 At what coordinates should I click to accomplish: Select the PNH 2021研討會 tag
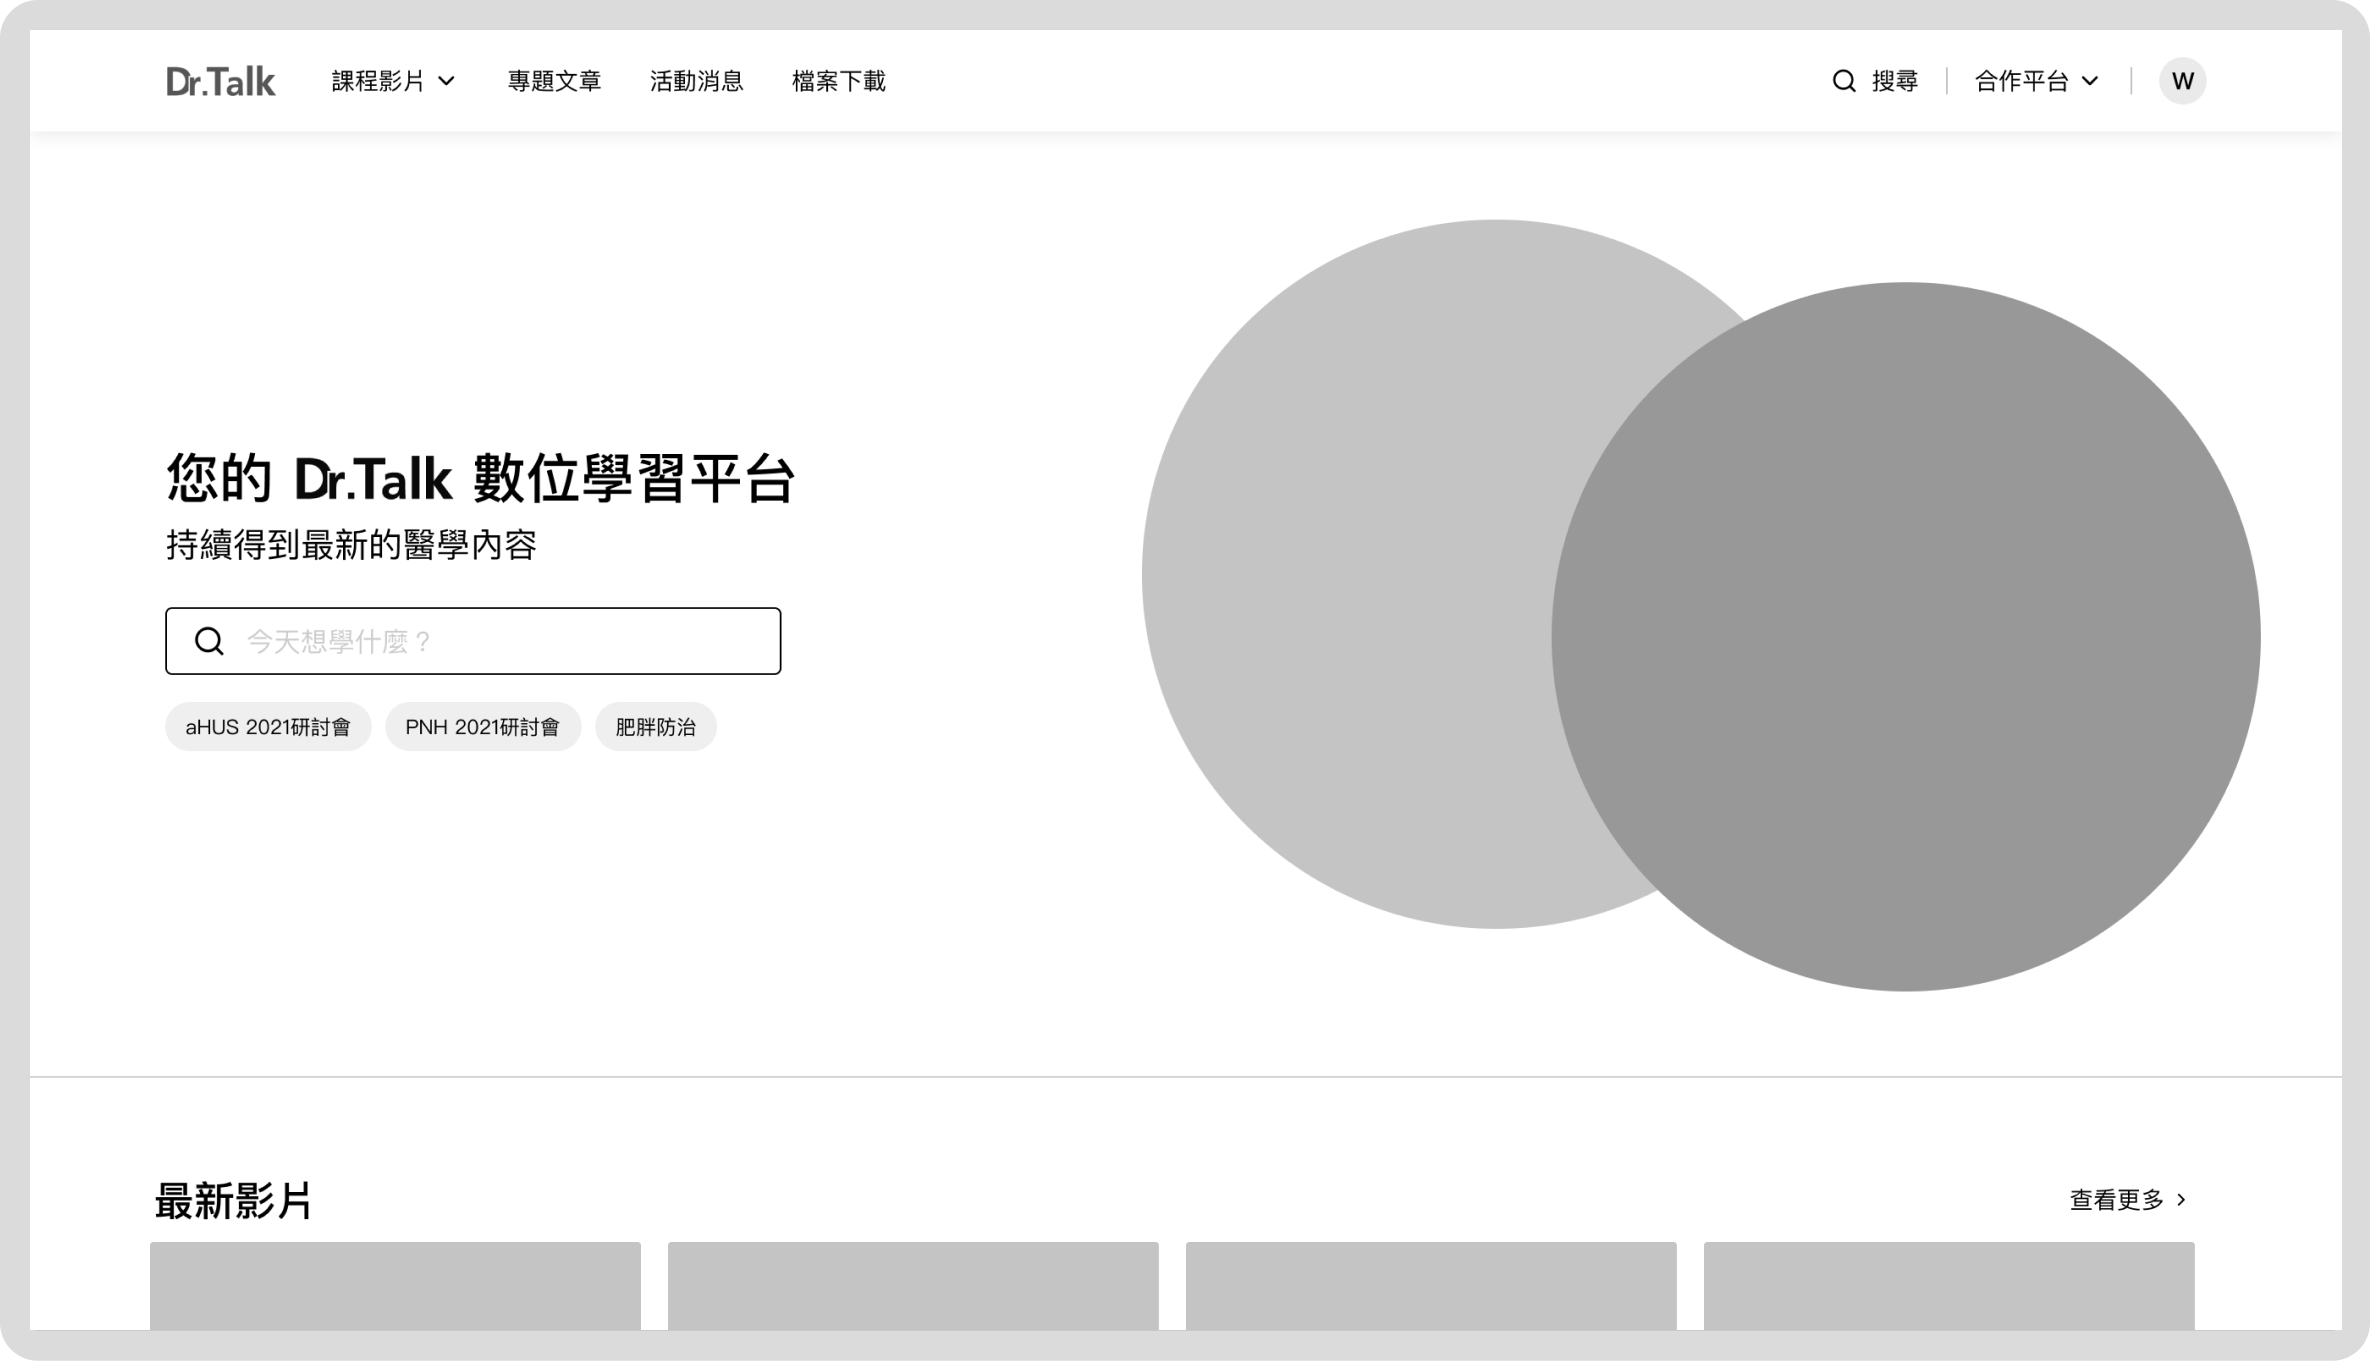482,727
